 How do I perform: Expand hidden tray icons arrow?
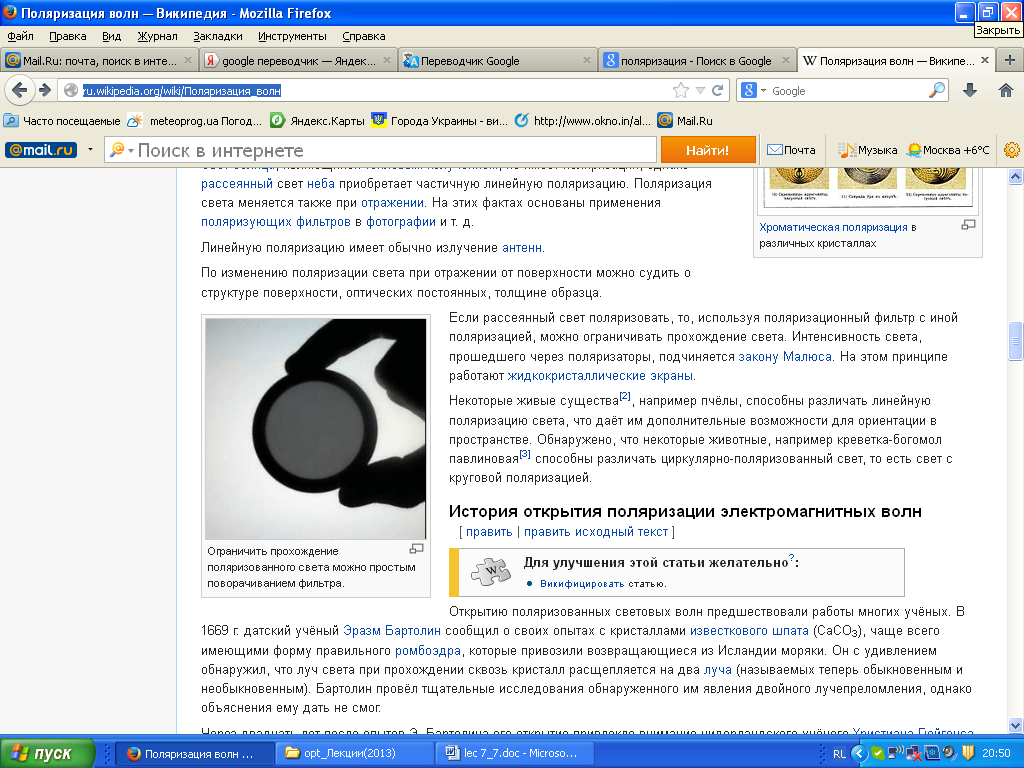(x=859, y=754)
